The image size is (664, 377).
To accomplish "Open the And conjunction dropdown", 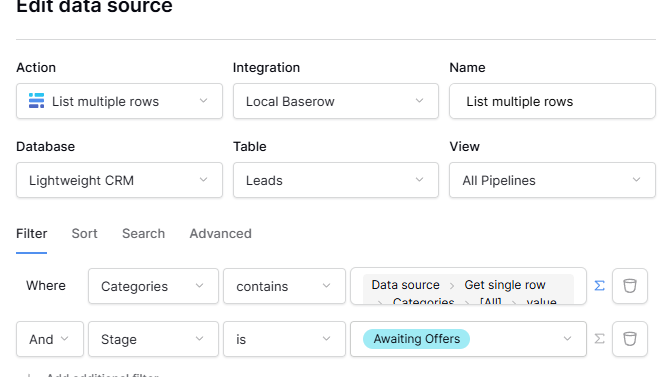I will pyautogui.click(x=50, y=339).
